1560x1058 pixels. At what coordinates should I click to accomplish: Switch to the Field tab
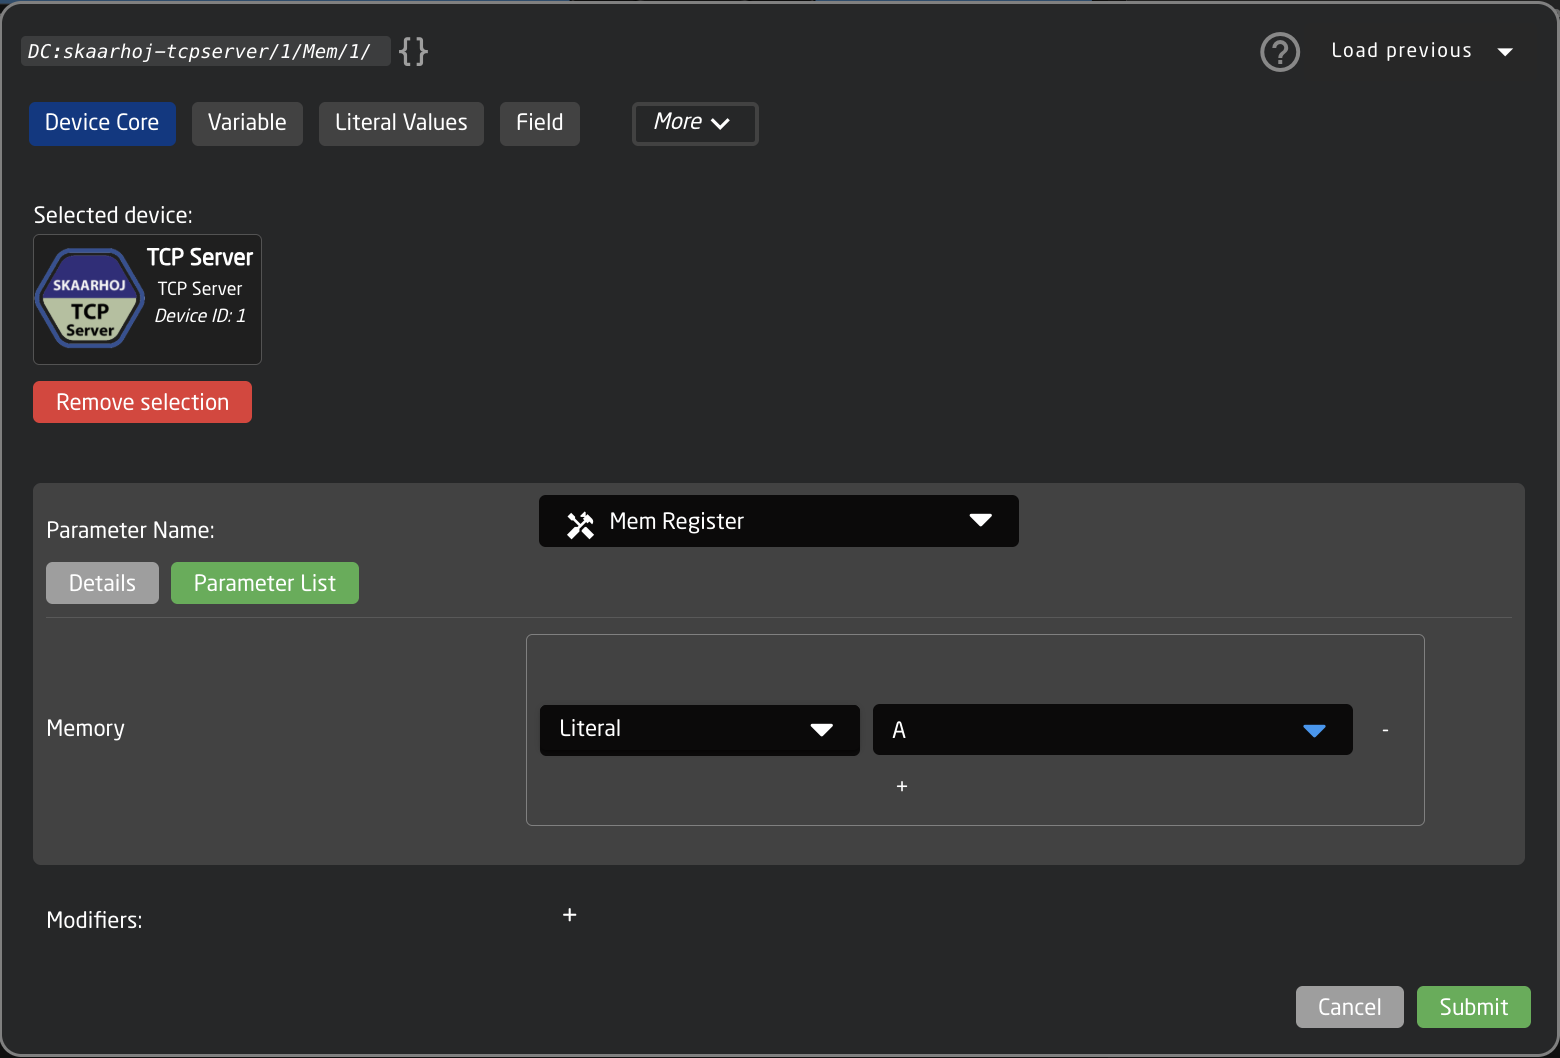pyautogui.click(x=539, y=123)
